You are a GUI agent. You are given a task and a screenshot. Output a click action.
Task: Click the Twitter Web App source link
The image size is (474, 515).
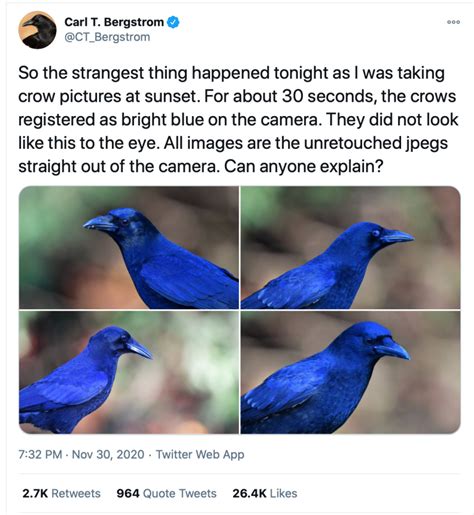pyautogui.click(x=200, y=454)
